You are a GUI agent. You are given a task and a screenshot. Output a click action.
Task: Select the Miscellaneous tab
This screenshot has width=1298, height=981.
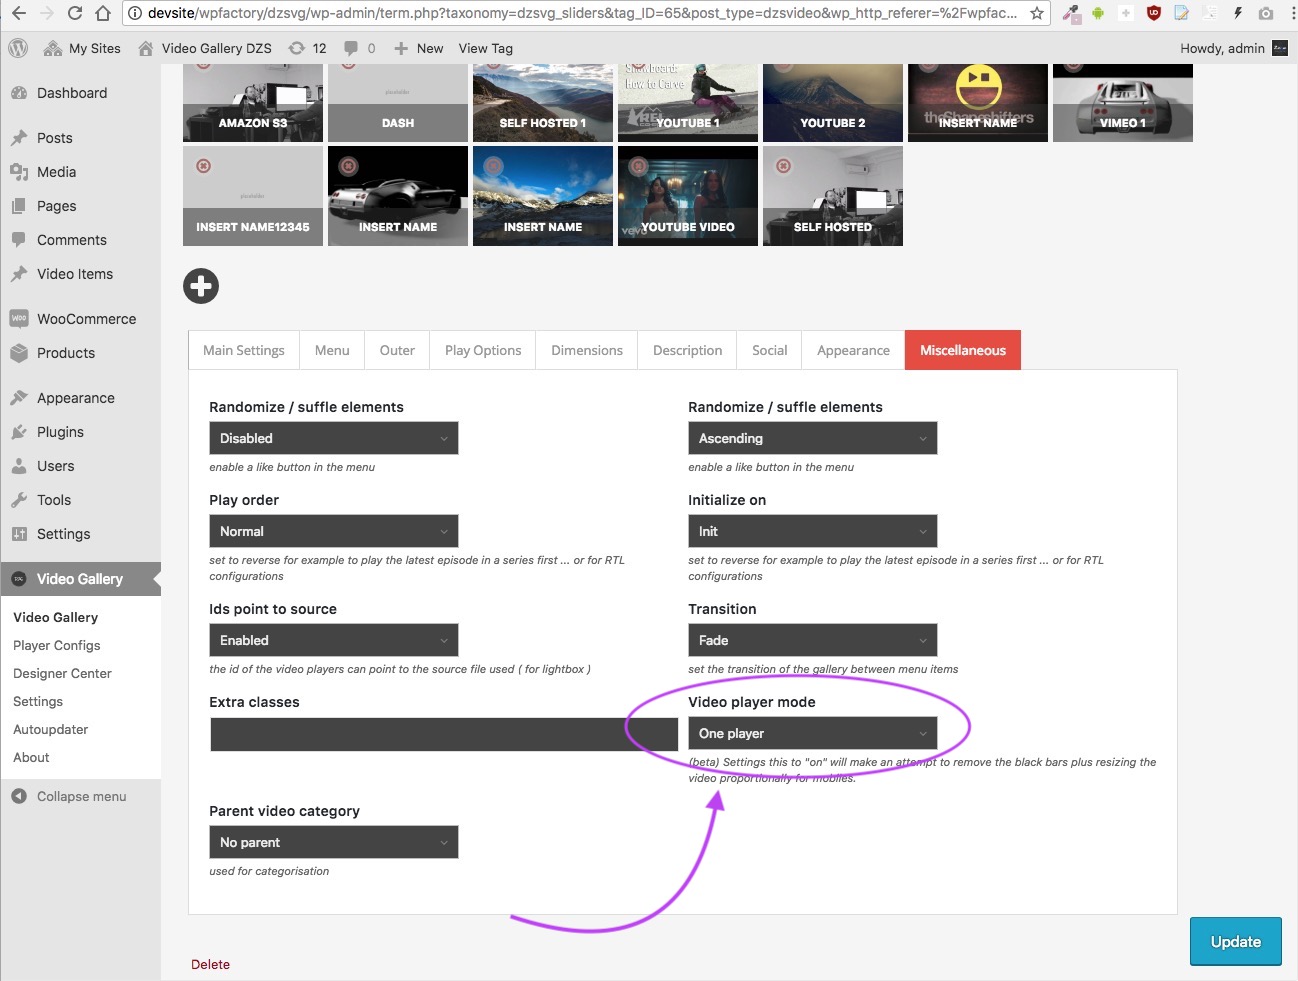(963, 350)
